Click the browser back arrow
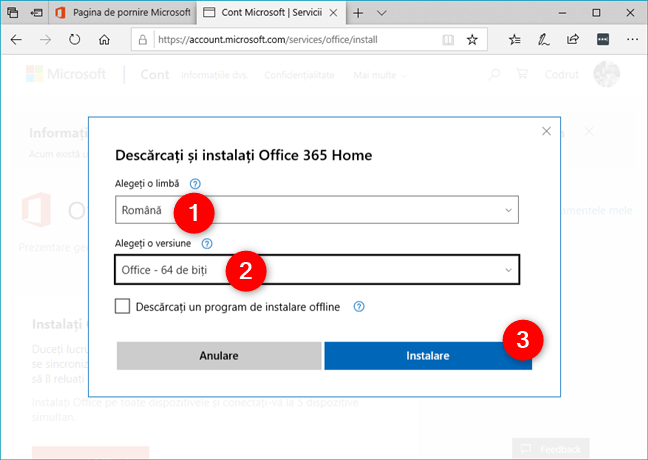648x460 pixels. pyautogui.click(x=16, y=40)
